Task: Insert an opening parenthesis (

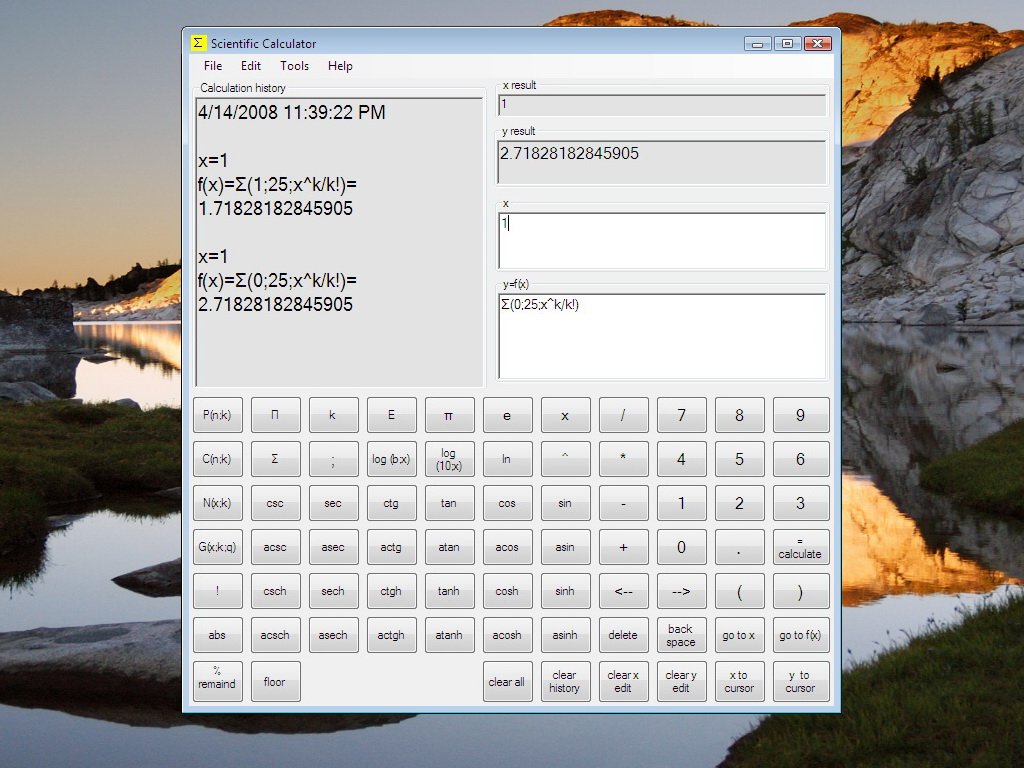Action: click(739, 591)
